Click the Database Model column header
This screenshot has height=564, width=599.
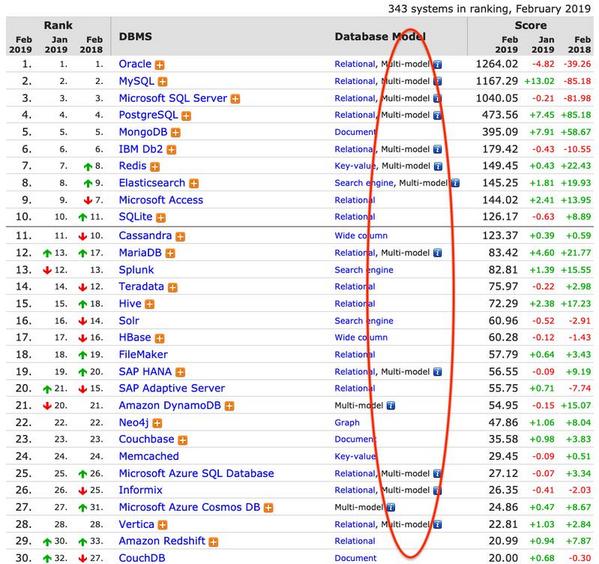380,37
